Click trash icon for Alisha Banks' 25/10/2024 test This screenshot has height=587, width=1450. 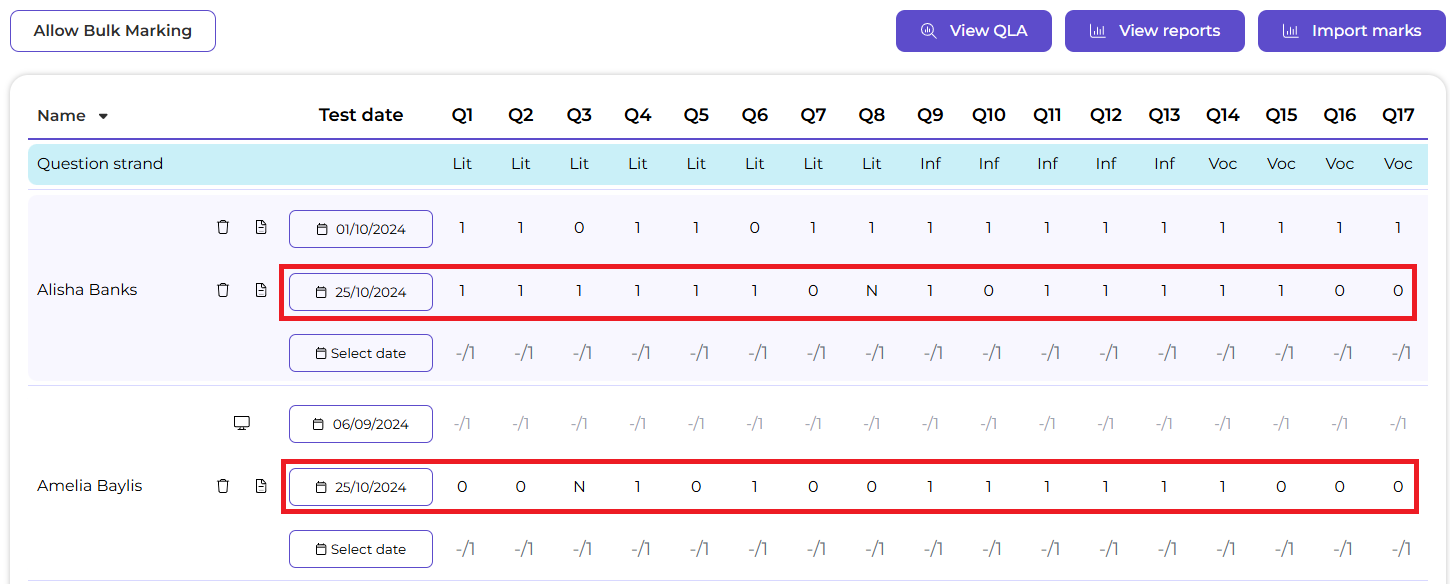(x=223, y=291)
